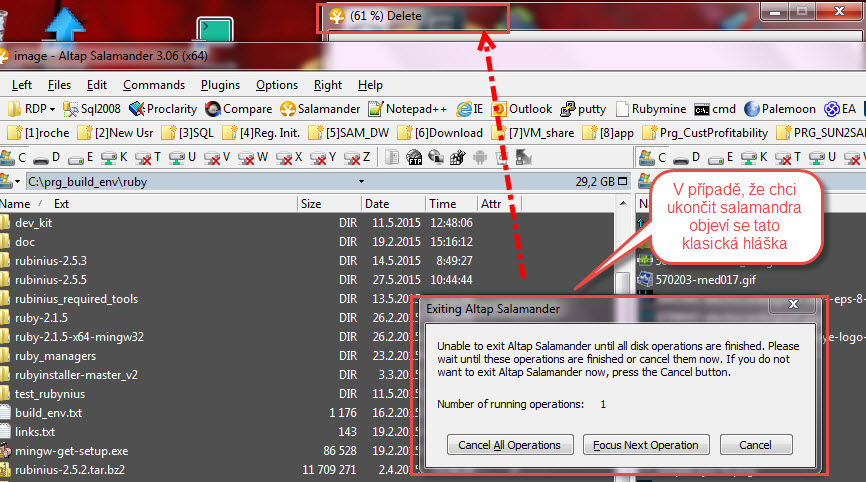Launch putty from the toolbar
Screen dimensions: 866x482
point(583,109)
